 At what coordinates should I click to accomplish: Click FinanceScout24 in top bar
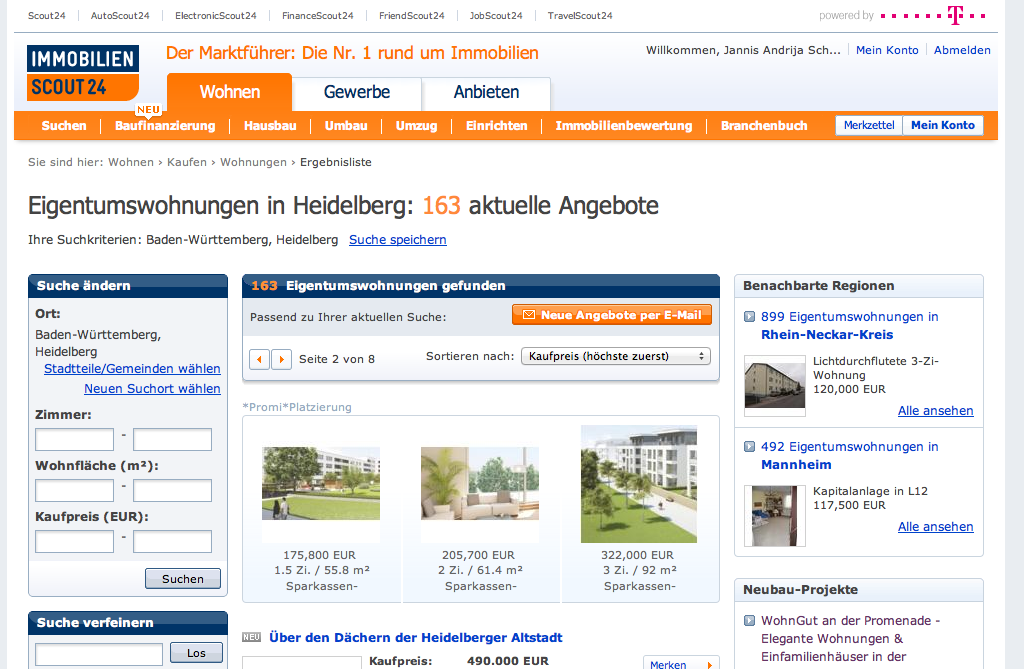click(317, 16)
